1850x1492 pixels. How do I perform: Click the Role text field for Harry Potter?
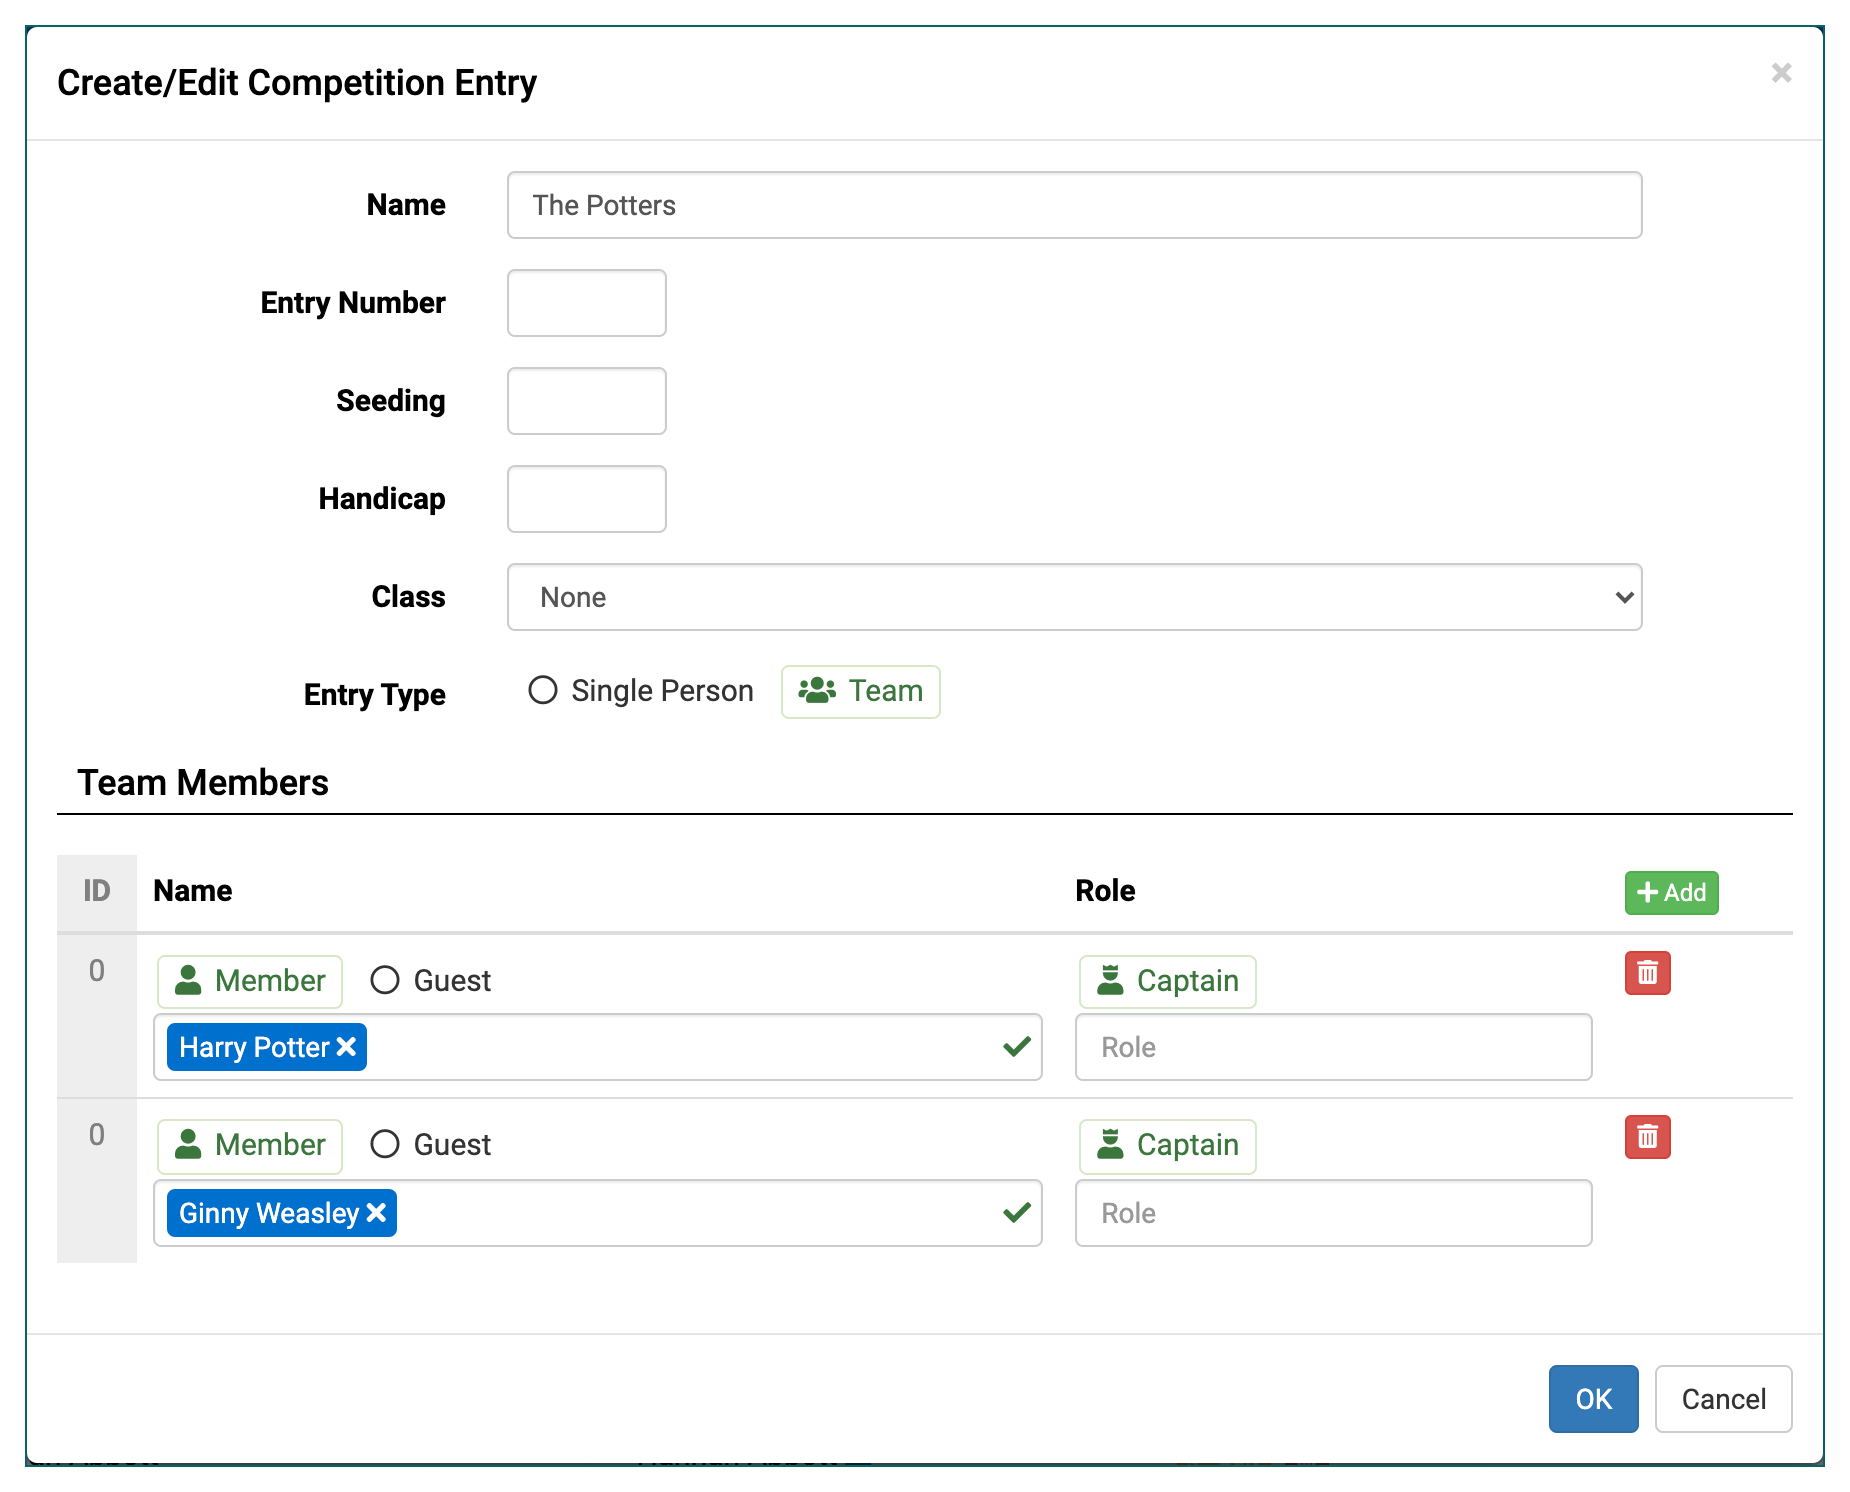[x=1333, y=1047]
